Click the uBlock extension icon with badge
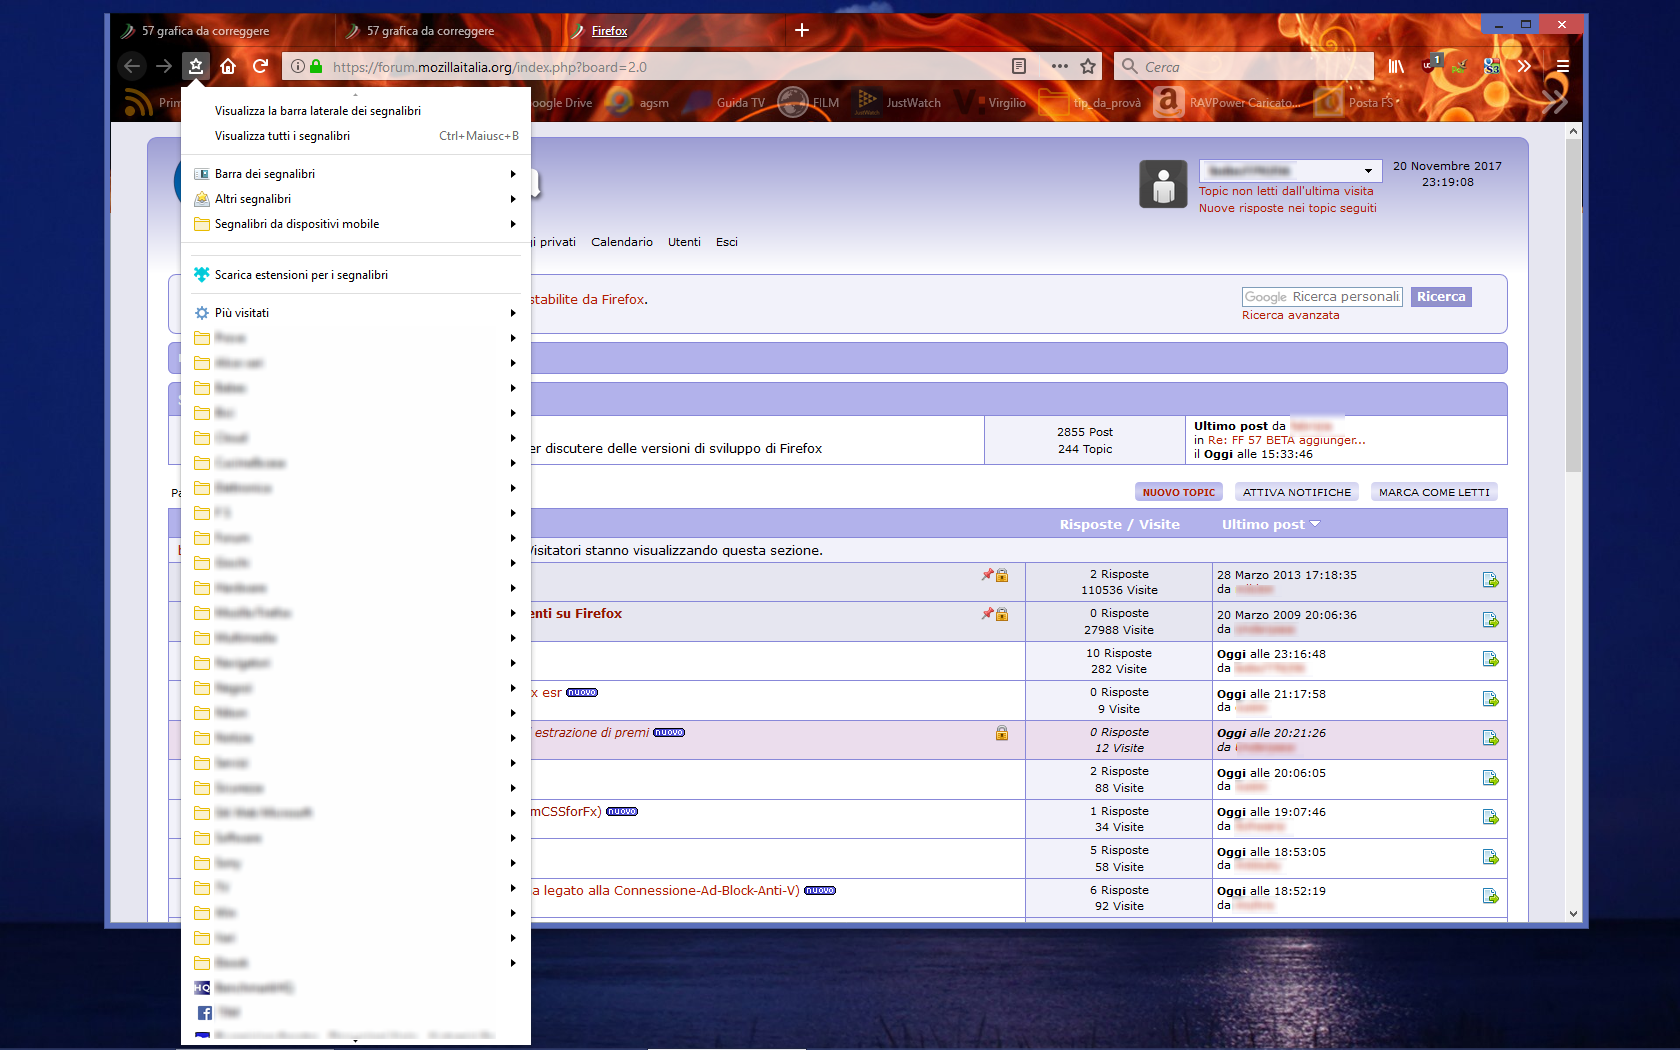Viewport: 1680px width, 1050px height. [x=1430, y=66]
